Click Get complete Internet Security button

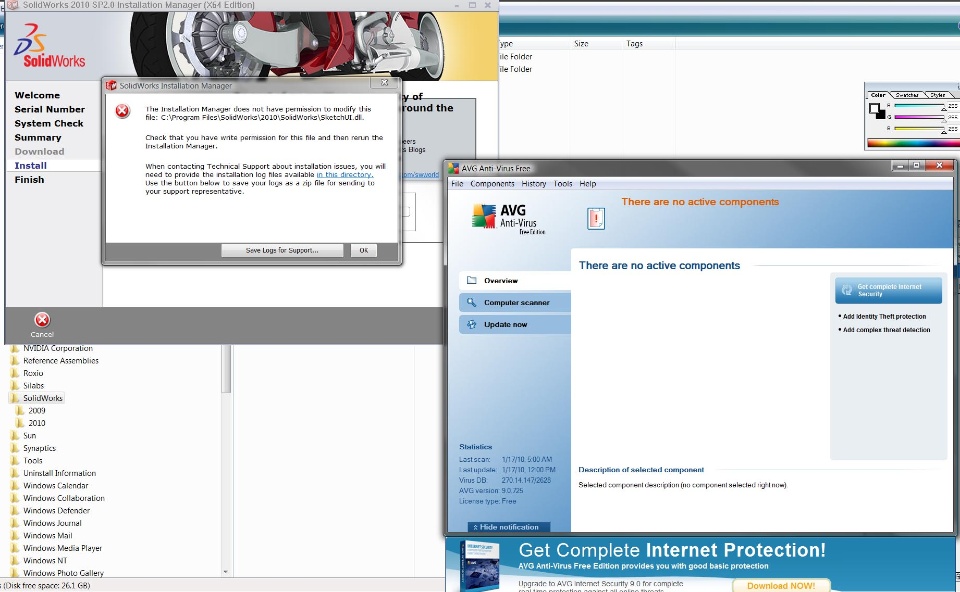point(888,290)
